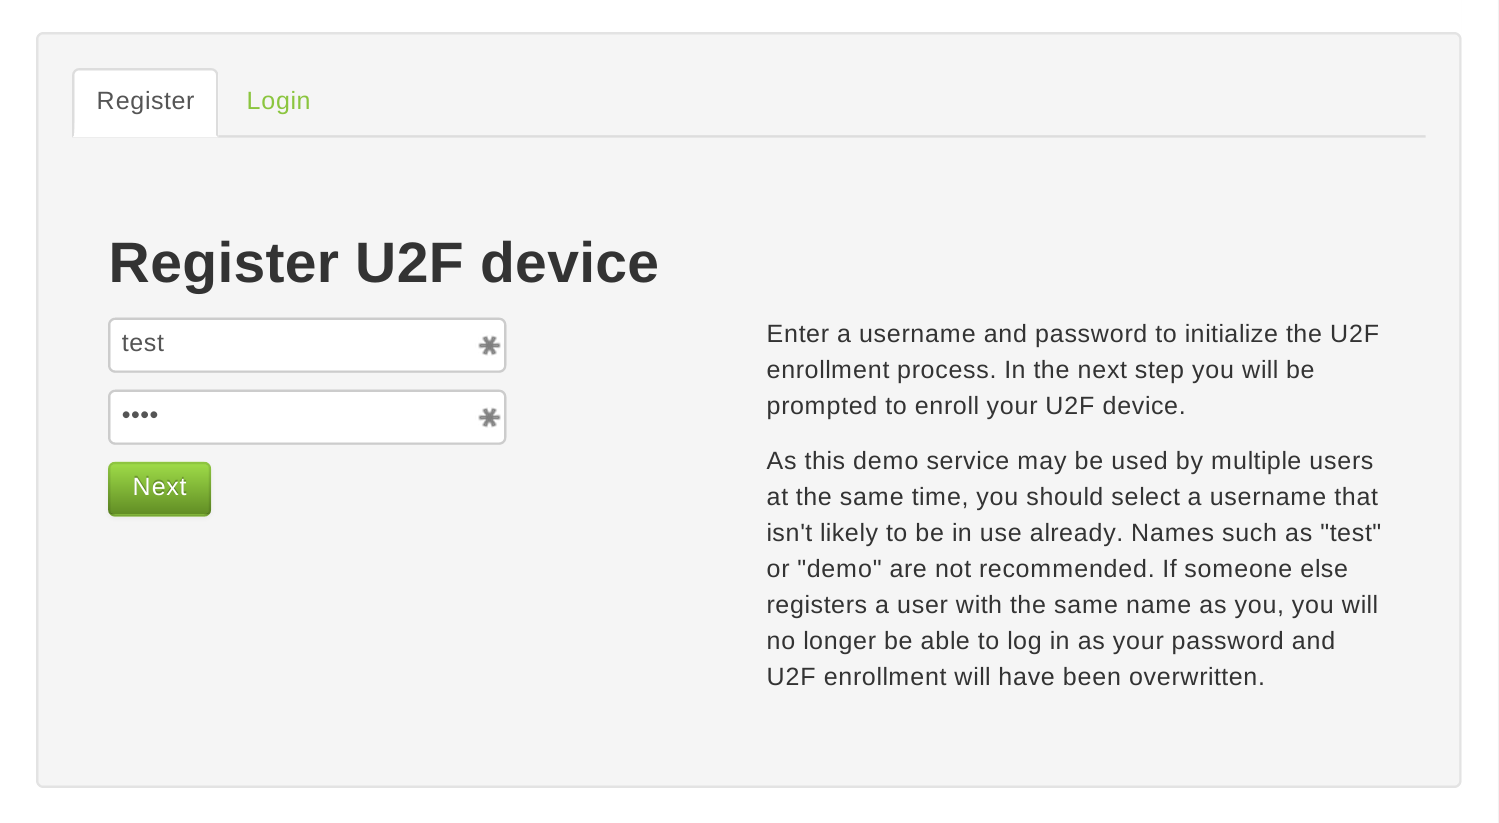Click the word "device" in the page heading
The height and width of the screenshot is (823, 1499).
[569, 263]
